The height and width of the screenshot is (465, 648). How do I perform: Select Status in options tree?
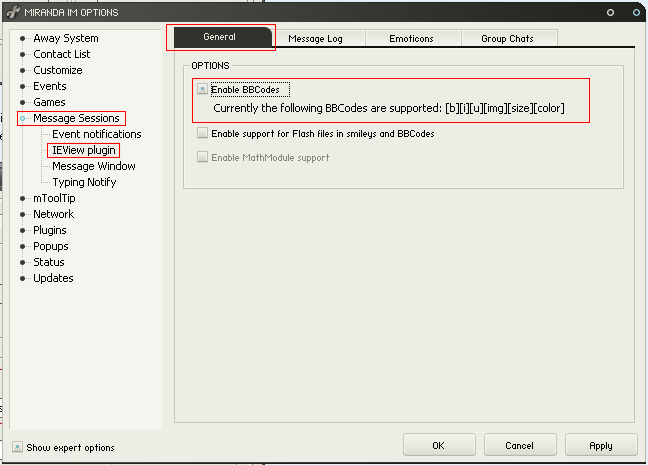[x=49, y=262]
